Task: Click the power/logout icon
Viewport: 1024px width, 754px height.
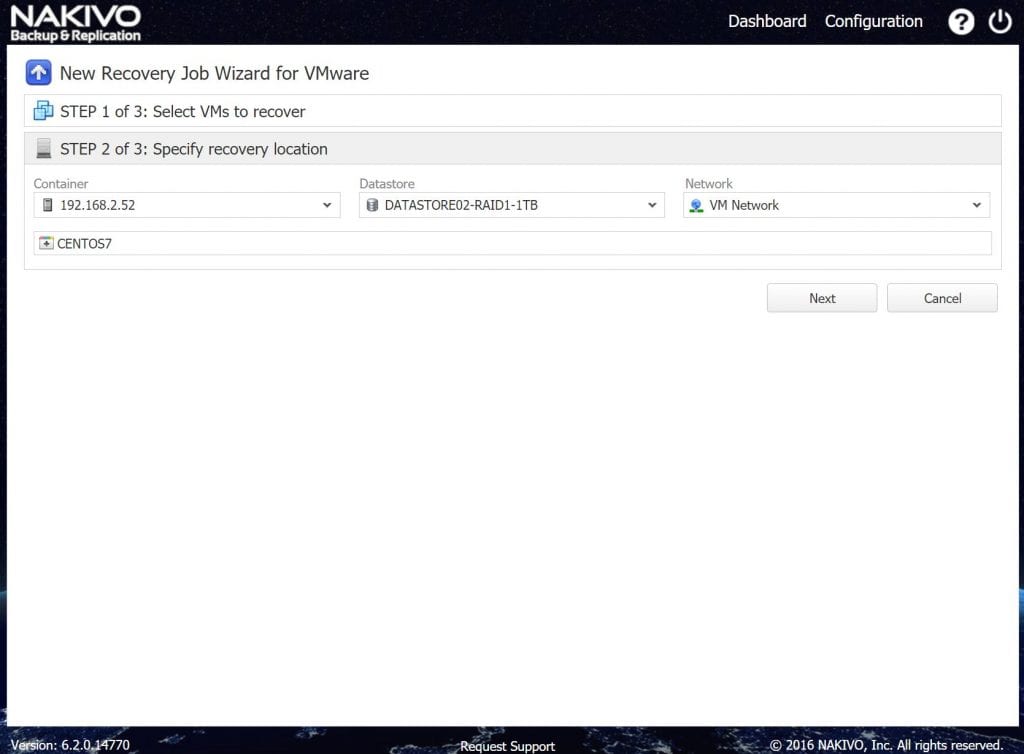Action: pos(999,20)
